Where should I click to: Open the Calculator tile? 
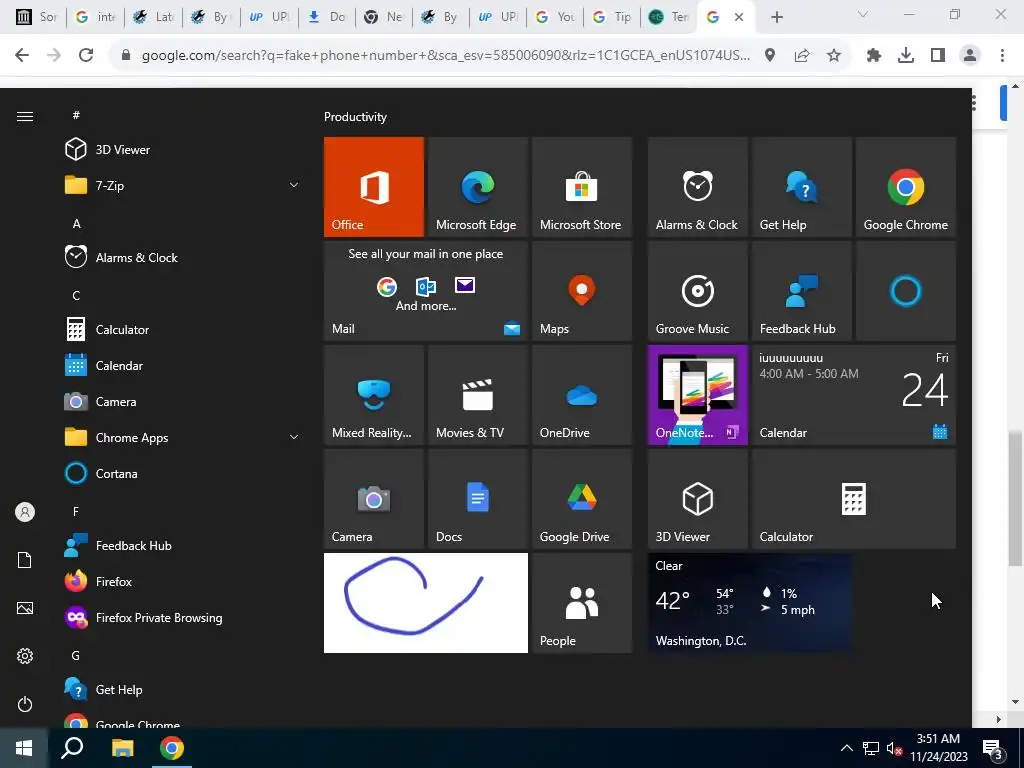[x=854, y=499]
